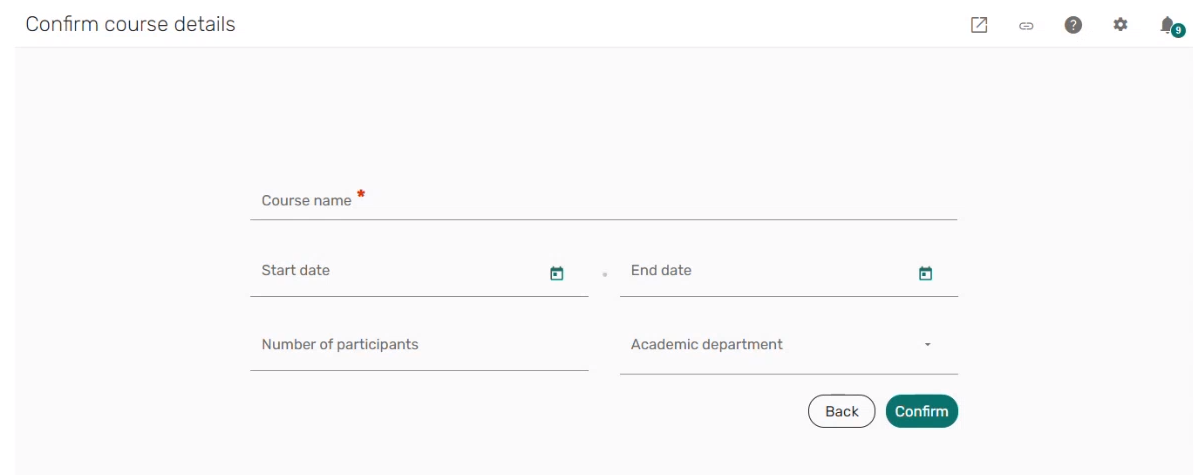Click the Course name label text
Image resolution: width=1194 pixels, height=475 pixels.
coord(306,201)
